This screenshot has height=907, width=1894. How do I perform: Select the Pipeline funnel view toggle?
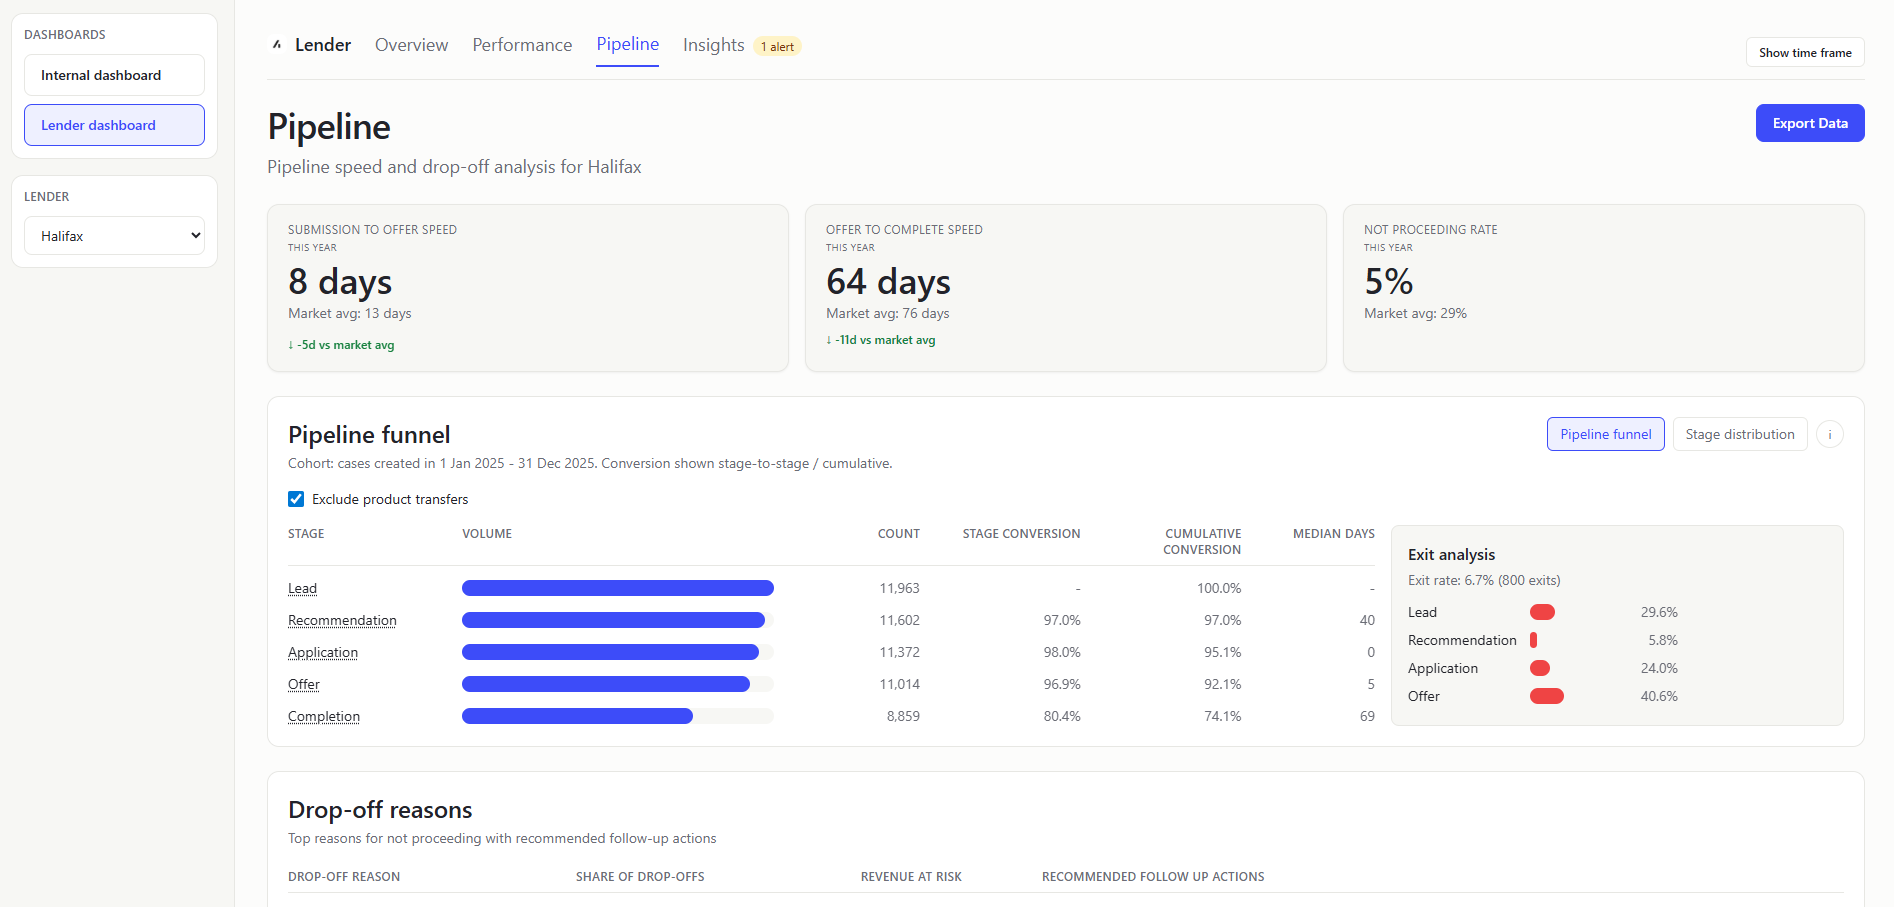tap(1605, 434)
